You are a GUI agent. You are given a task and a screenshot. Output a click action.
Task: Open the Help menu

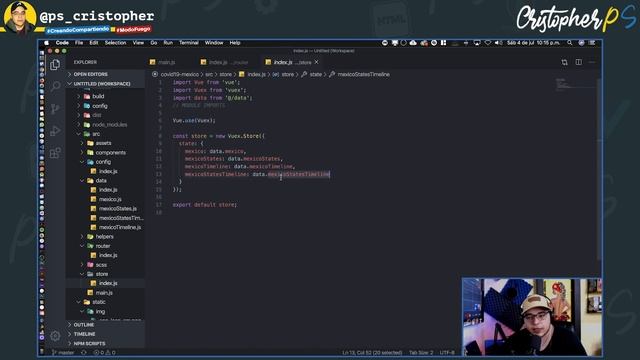click(235, 42)
